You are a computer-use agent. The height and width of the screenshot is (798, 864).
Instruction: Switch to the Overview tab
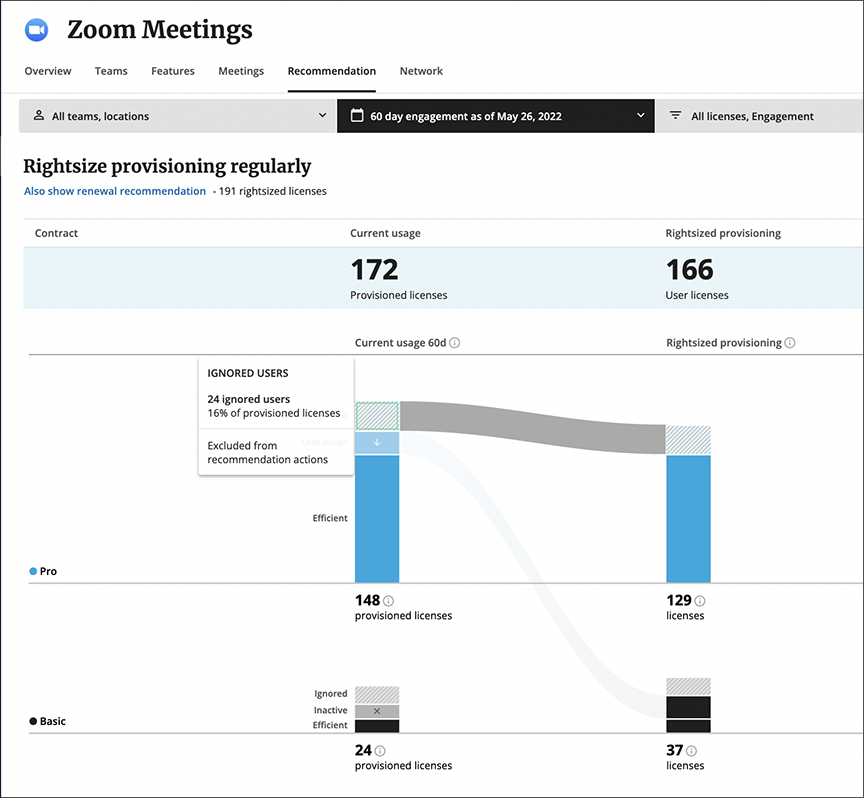pyautogui.click(x=48, y=71)
